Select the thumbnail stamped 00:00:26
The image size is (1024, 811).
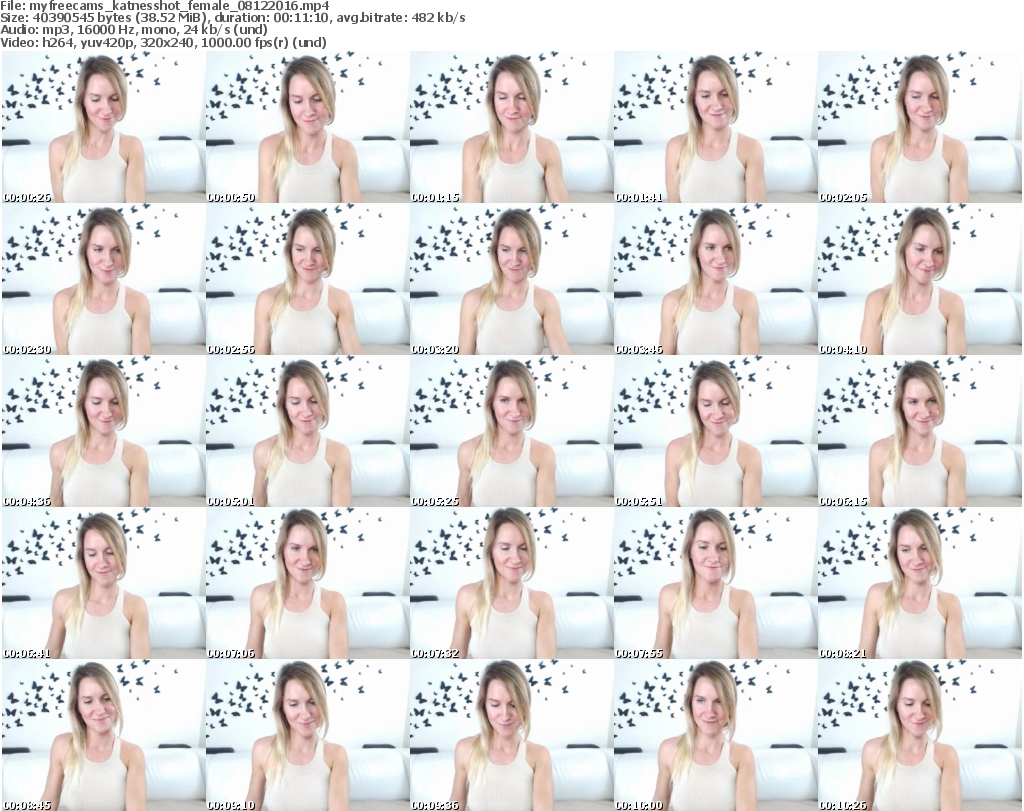[104, 127]
